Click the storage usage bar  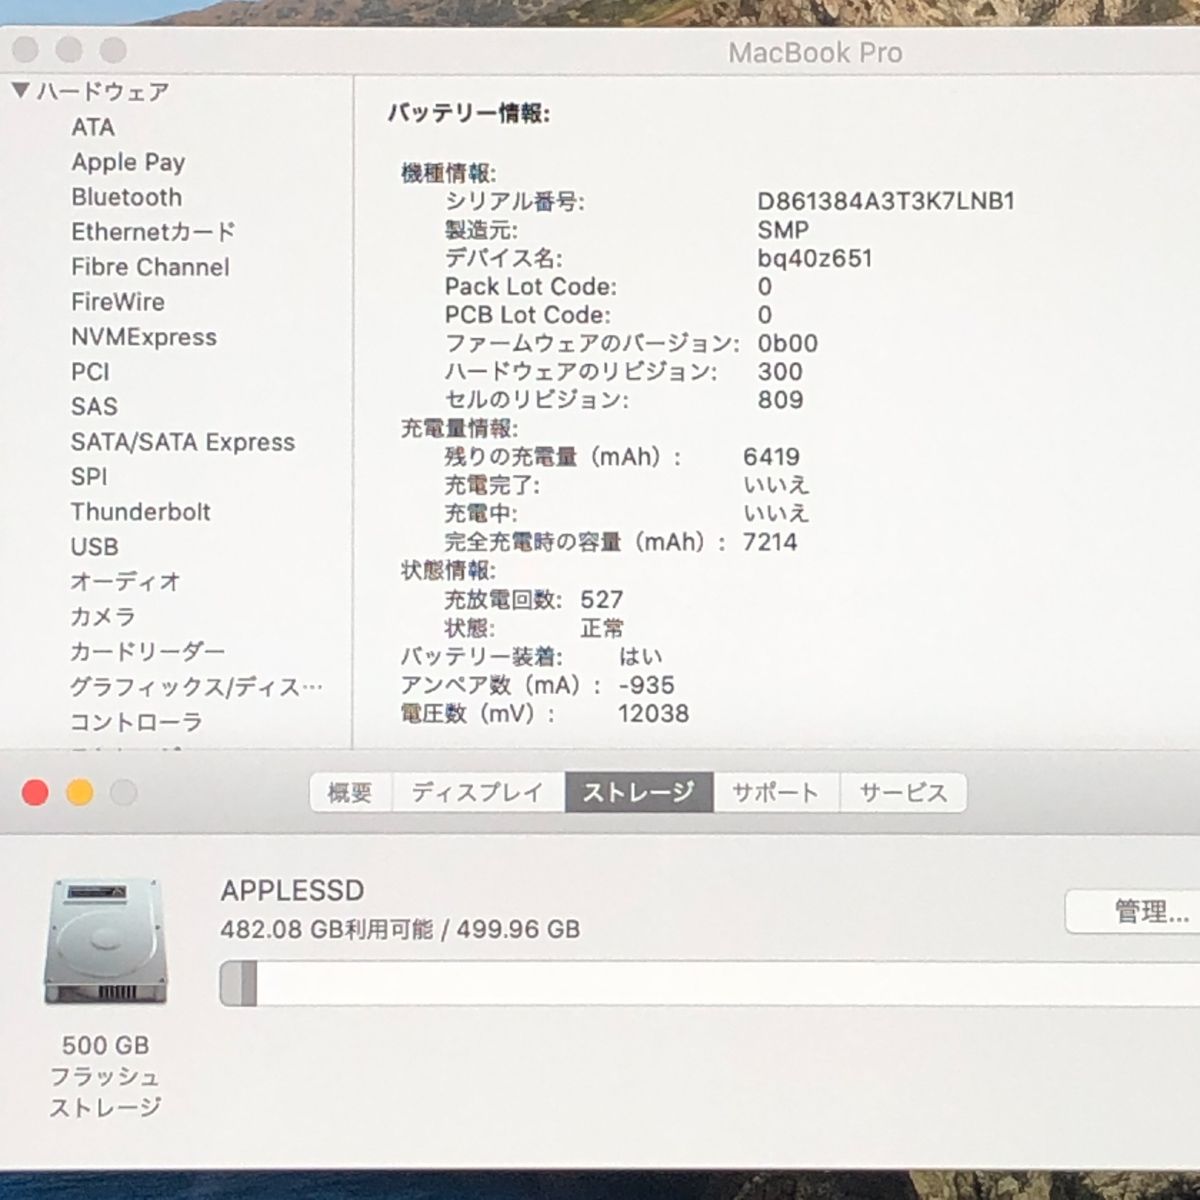click(x=709, y=983)
